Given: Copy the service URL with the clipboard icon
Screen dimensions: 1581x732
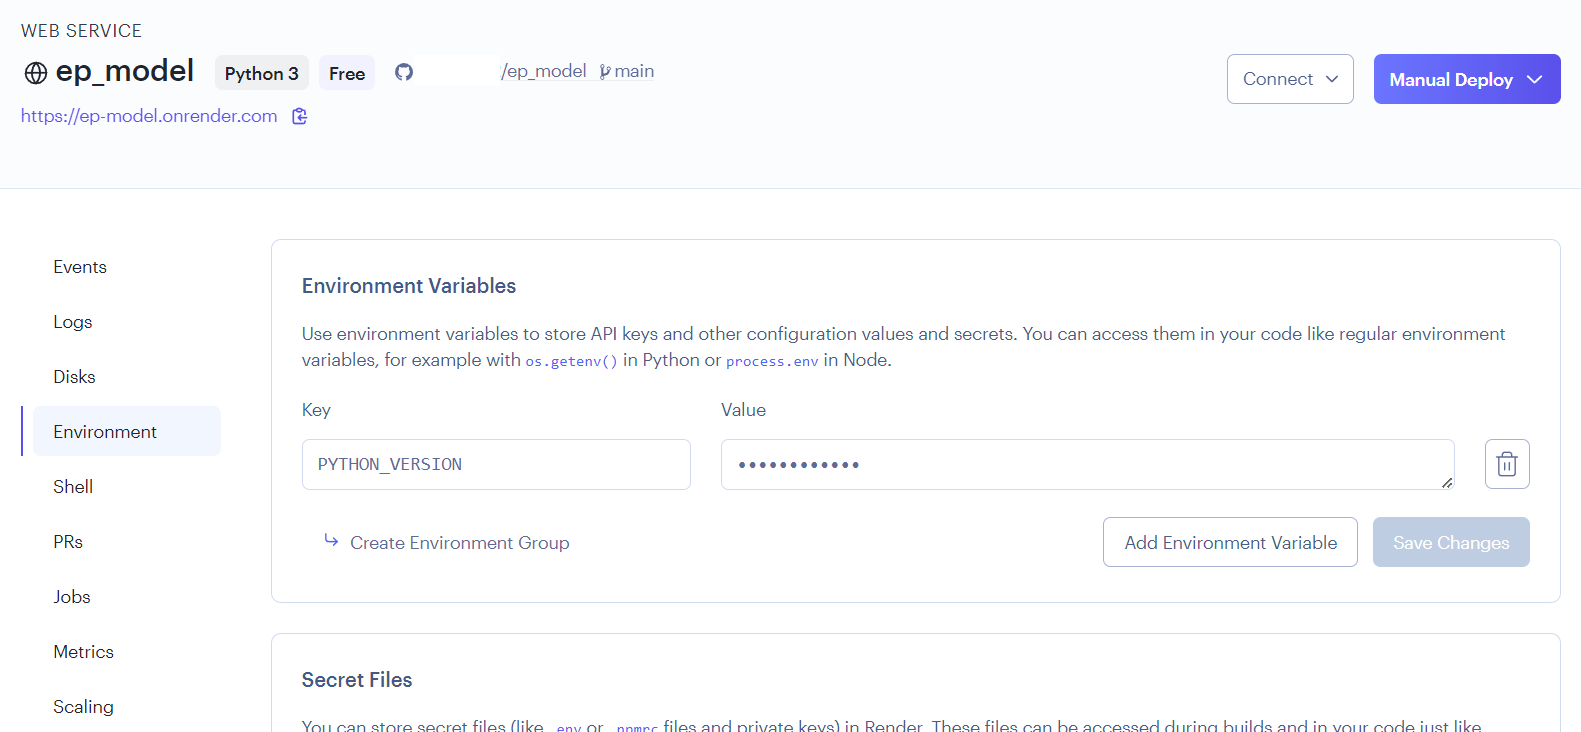Looking at the screenshot, I should pyautogui.click(x=299, y=116).
